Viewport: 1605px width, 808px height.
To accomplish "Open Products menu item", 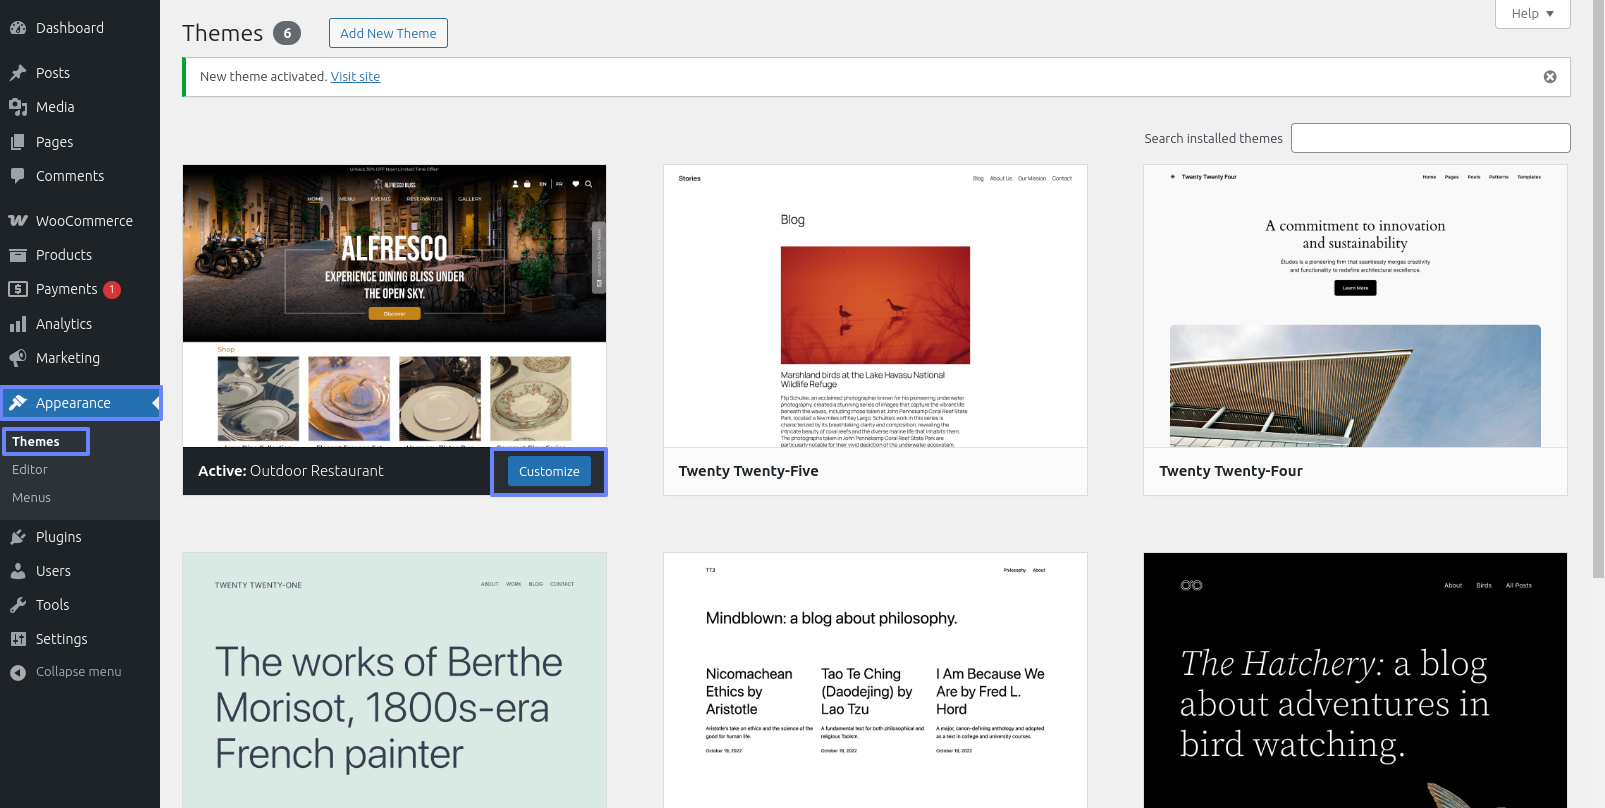I will coord(80,255).
